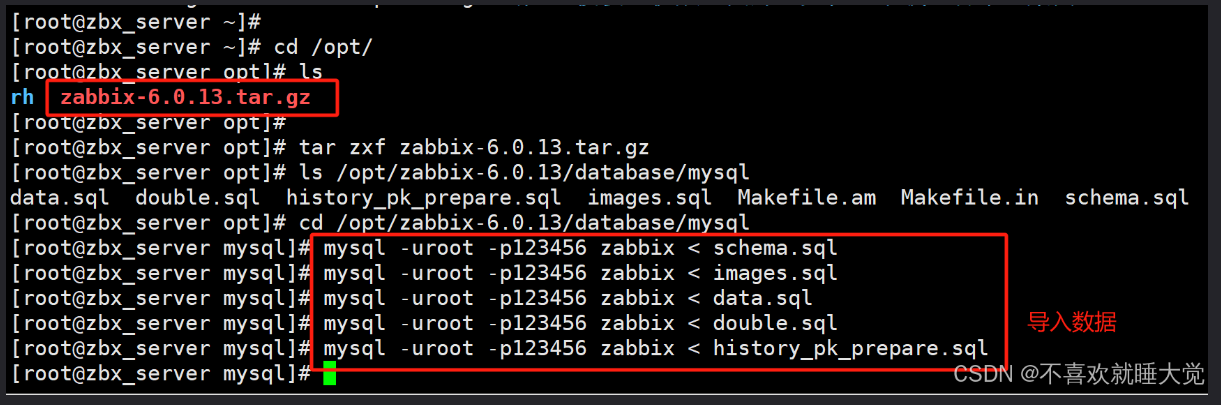The image size is (1221, 405).
Task: Click schema.sql in the ls output
Action: pos(1126,198)
